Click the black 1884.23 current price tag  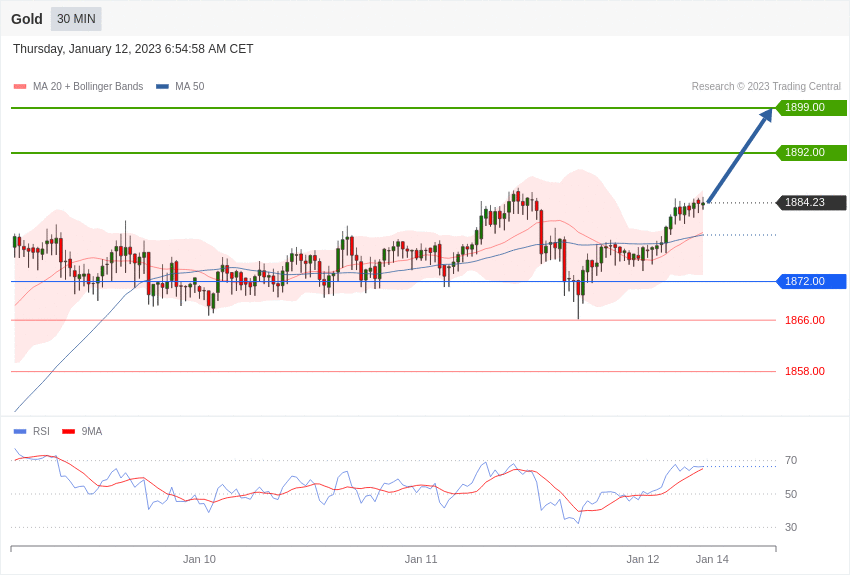click(811, 203)
